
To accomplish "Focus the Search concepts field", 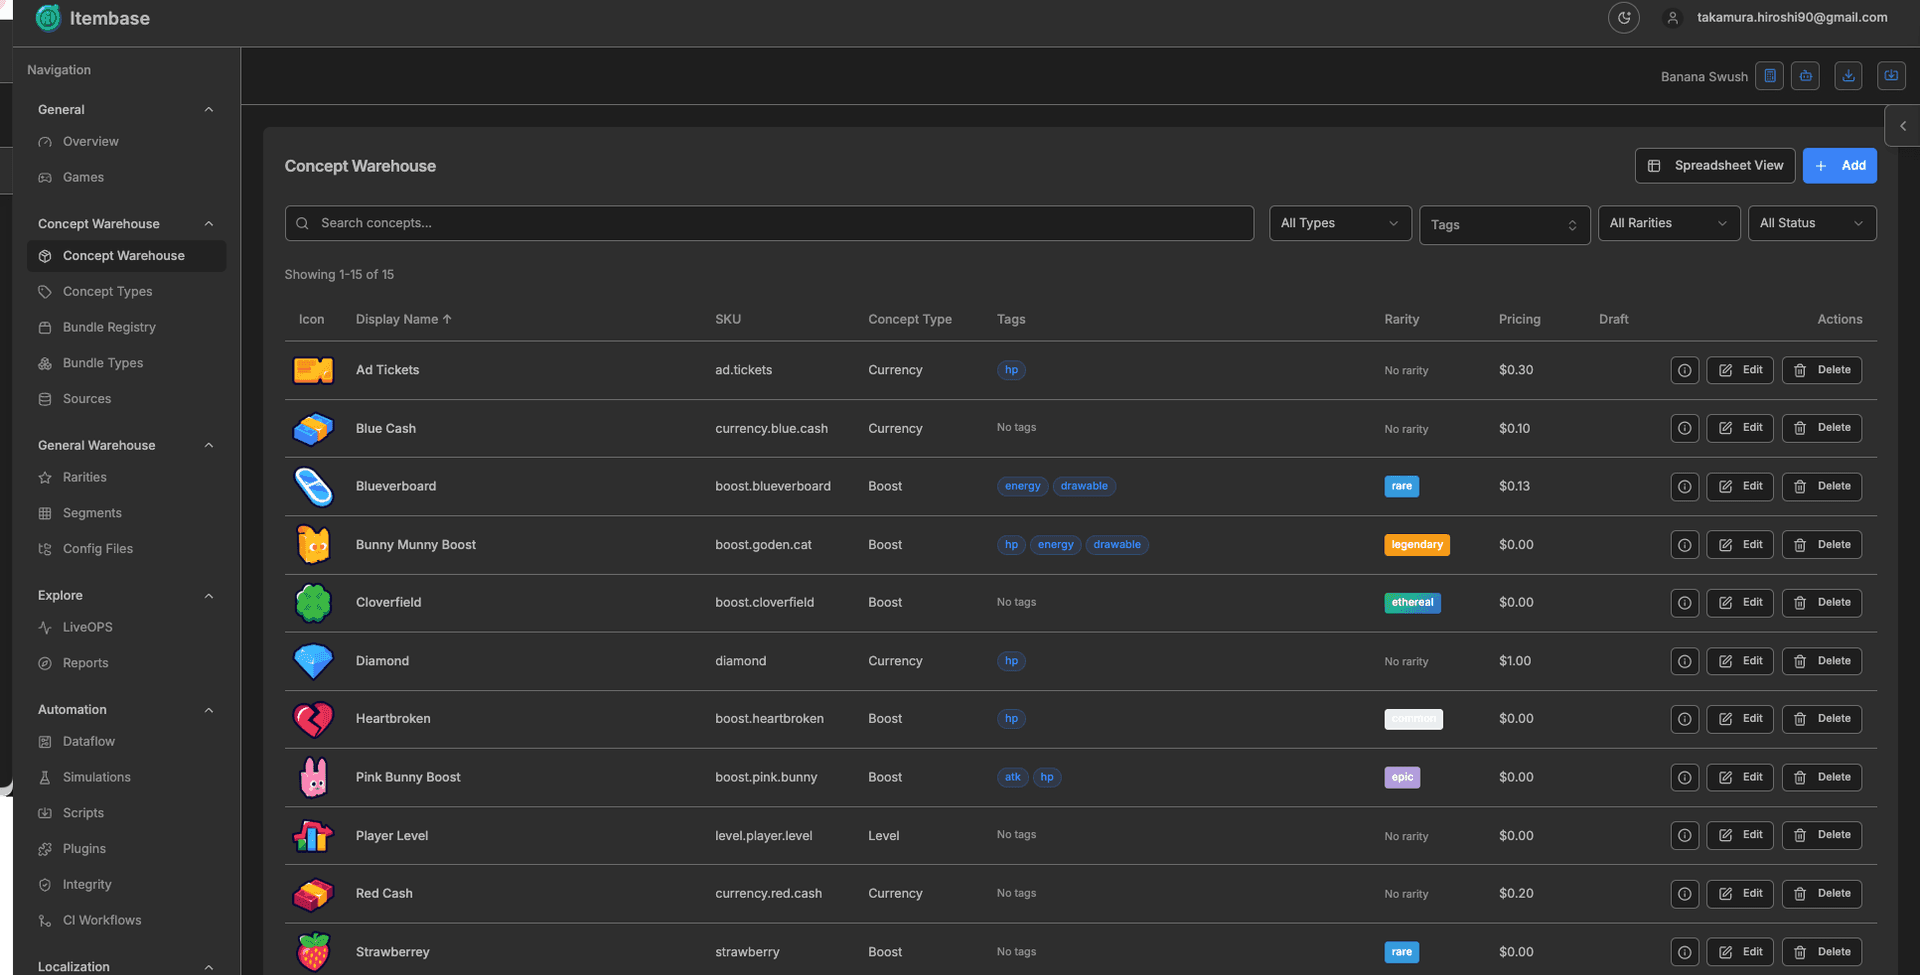I will (x=769, y=223).
